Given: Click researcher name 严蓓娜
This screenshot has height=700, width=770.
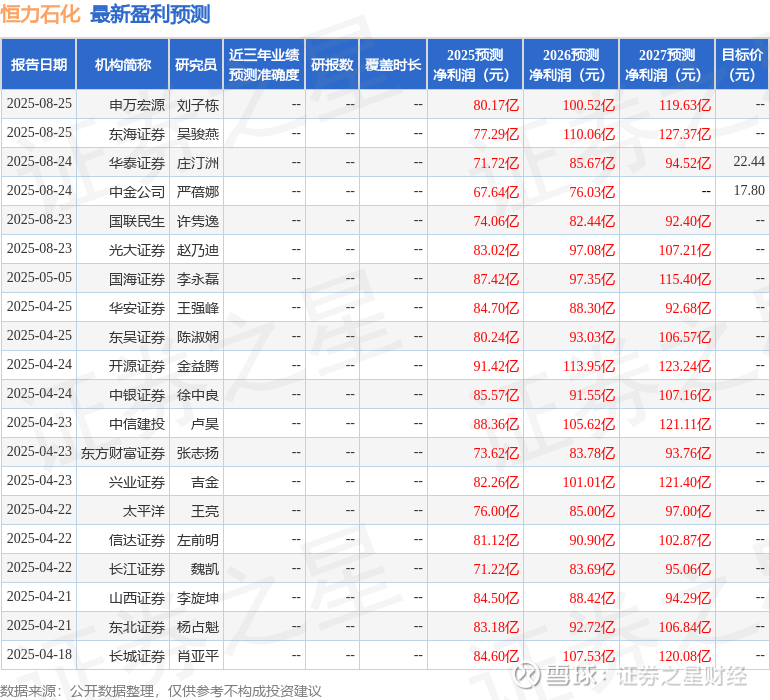Looking at the screenshot, I should point(198,192).
